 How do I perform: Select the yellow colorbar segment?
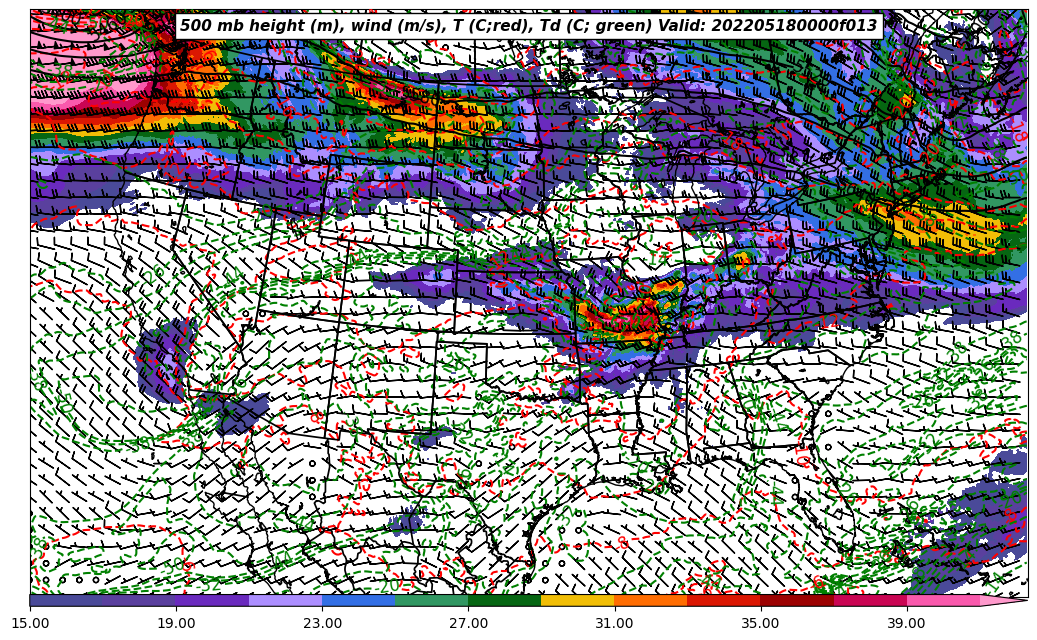pyautogui.click(x=578, y=600)
